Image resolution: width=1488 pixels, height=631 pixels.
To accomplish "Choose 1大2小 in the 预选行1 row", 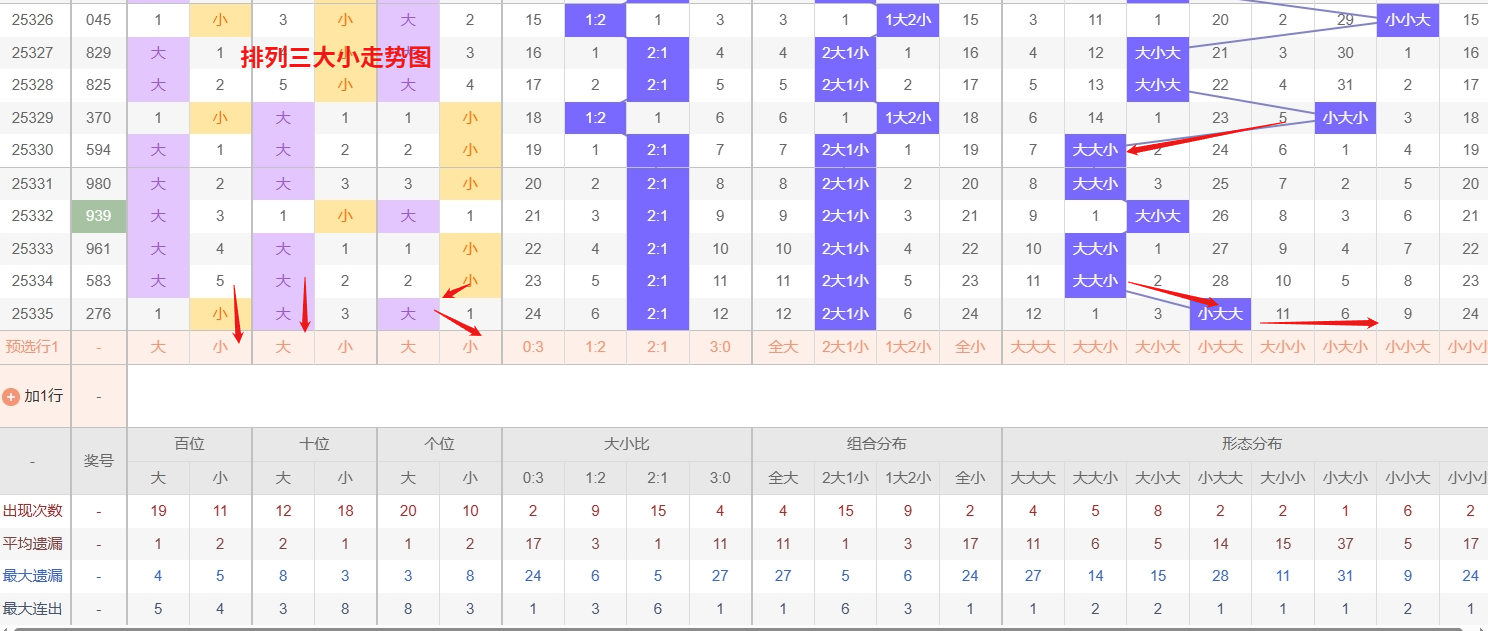I will (908, 348).
